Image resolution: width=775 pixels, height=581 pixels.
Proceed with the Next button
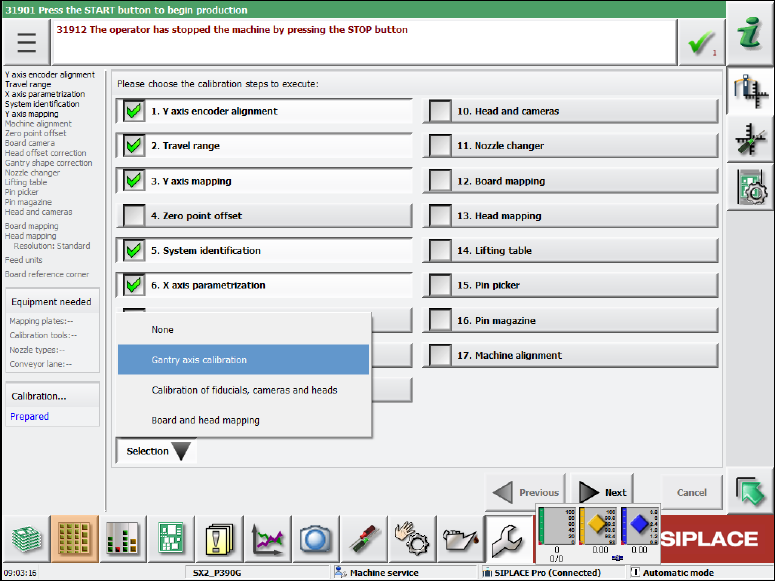(602, 492)
